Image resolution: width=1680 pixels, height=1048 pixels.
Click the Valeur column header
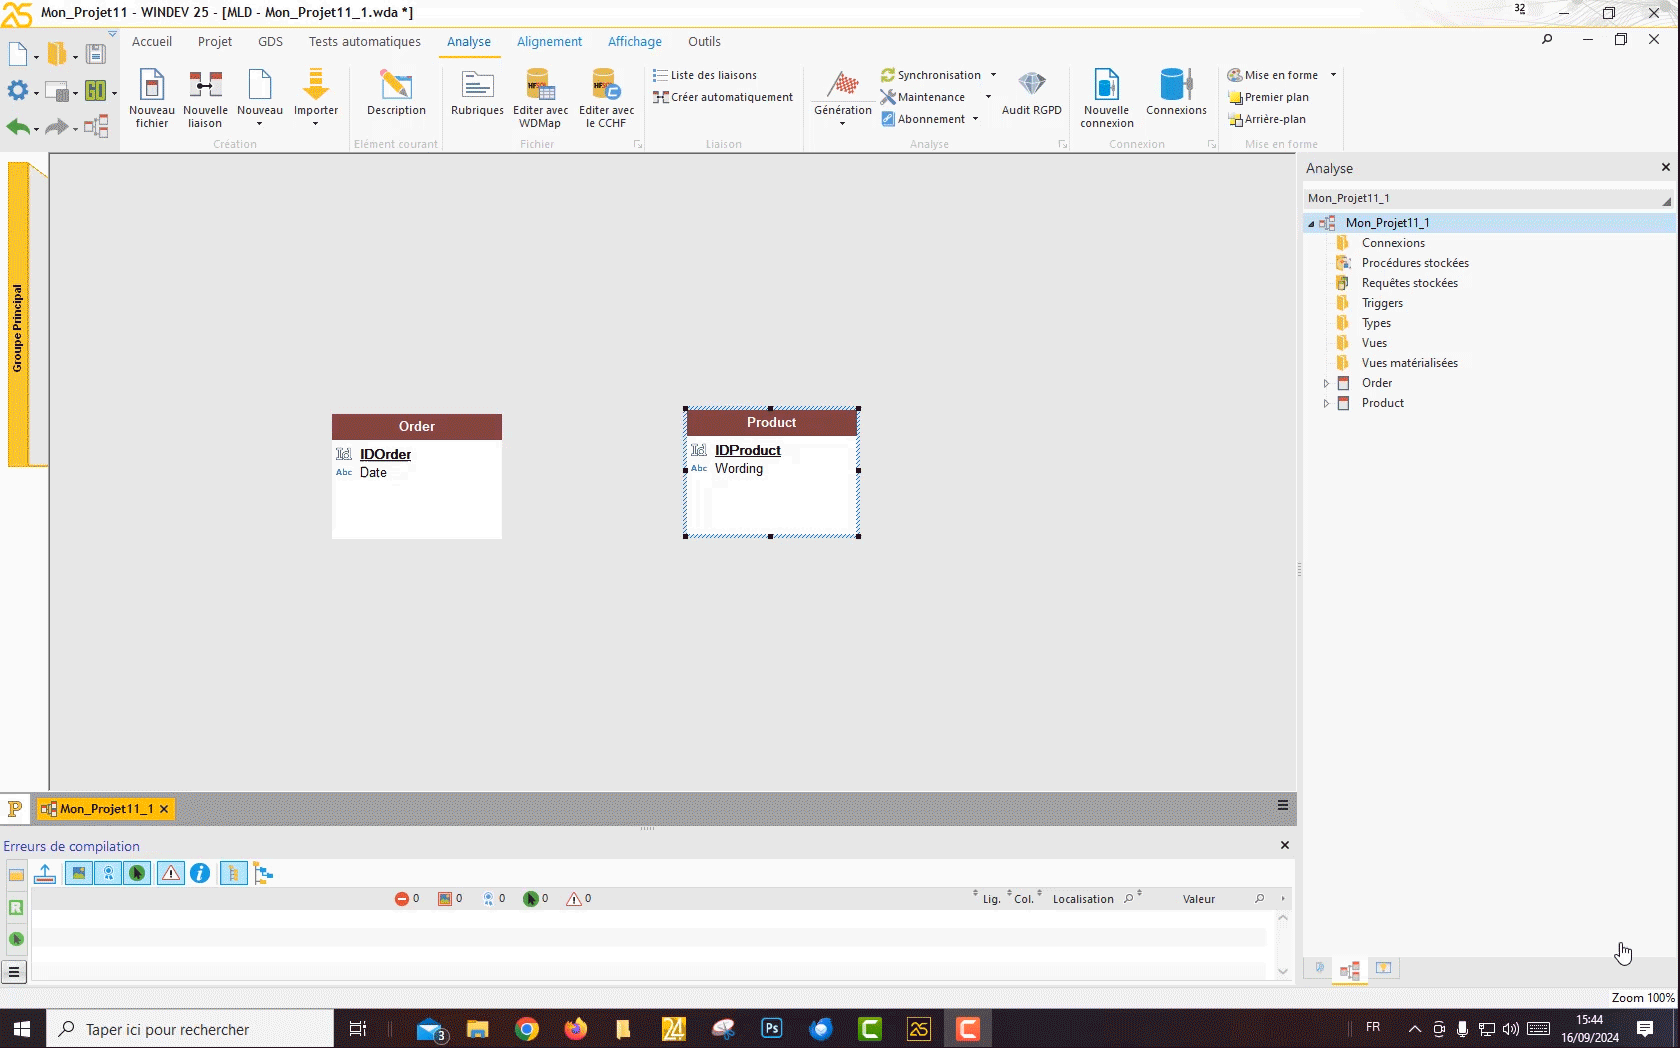click(x=1199, y=899)
